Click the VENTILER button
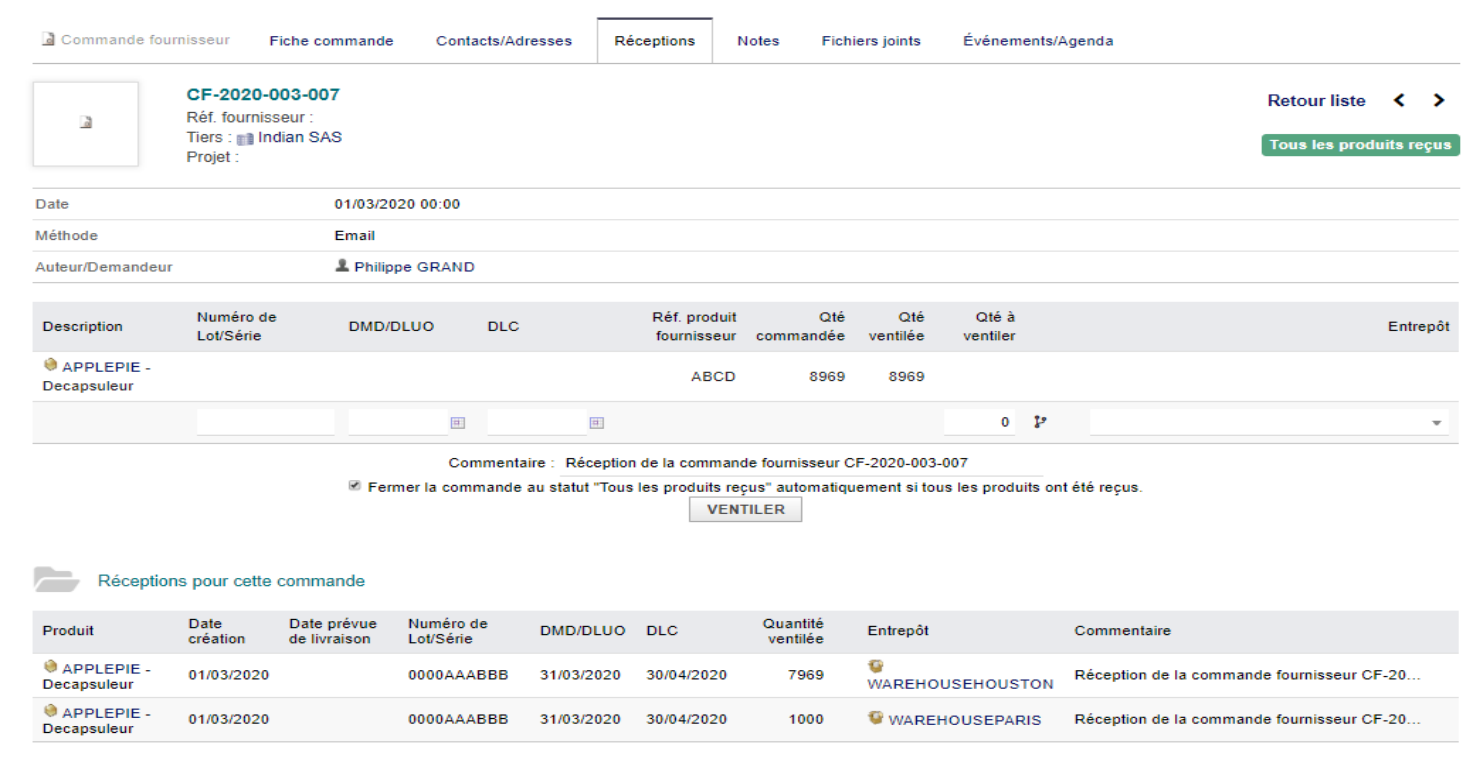 tap(745, 509)
